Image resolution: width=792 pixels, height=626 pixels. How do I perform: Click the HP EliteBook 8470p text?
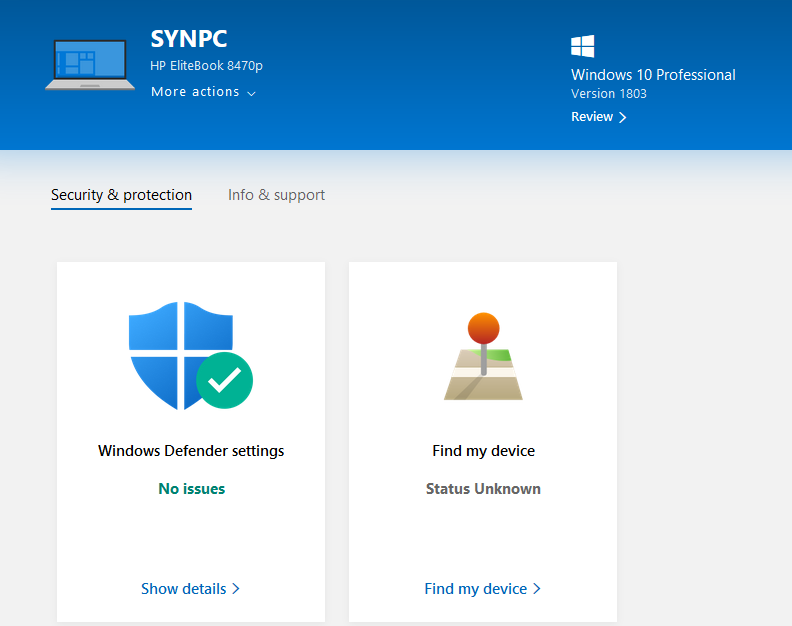[206, 66]
